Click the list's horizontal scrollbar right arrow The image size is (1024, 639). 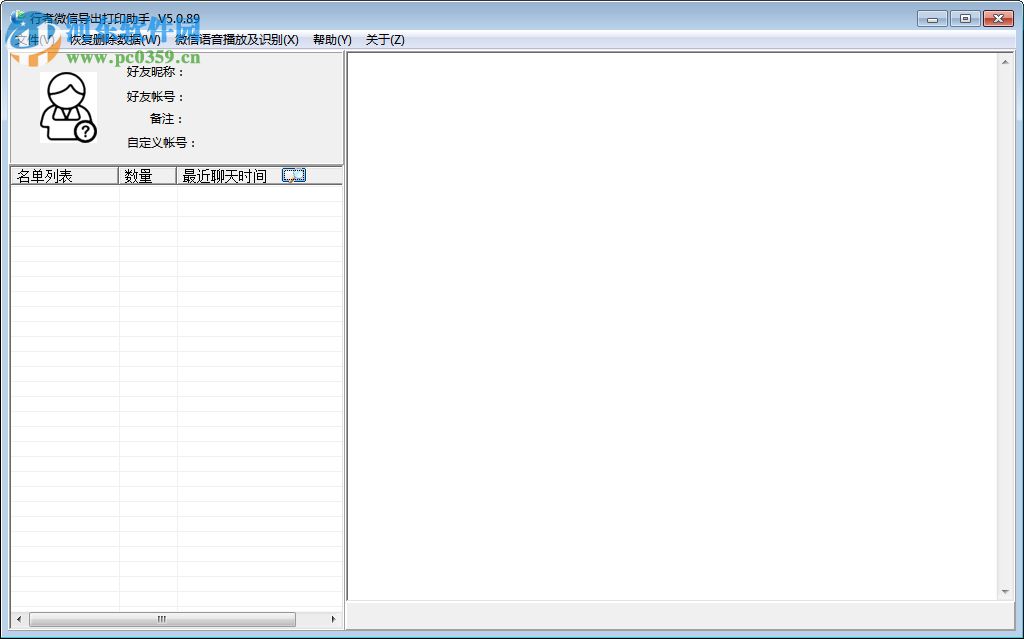(334, 619)
